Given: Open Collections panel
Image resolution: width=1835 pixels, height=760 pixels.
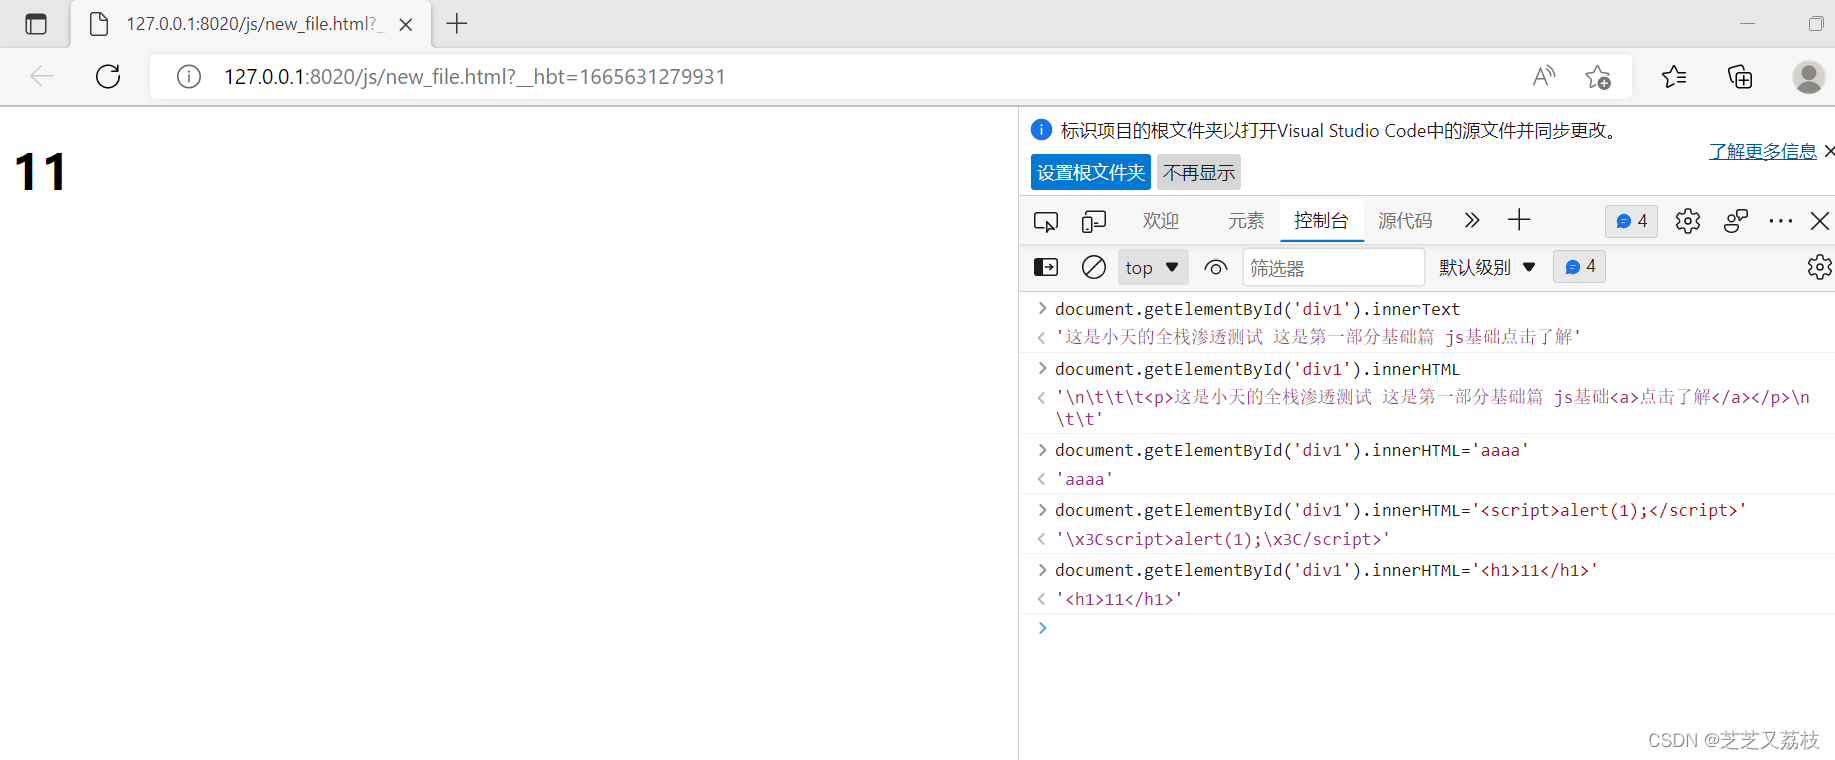Looking at the screenshot, I should [1740, 76].
